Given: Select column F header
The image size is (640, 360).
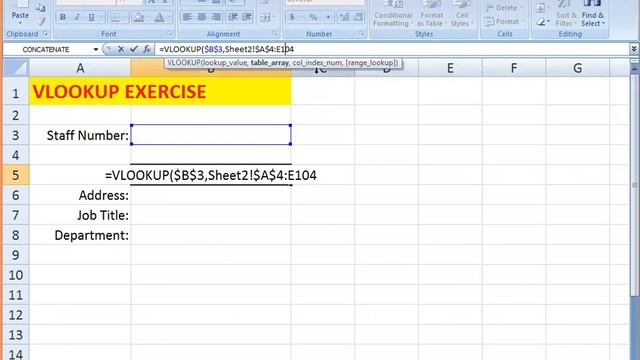Looking at the screenshot, I should coord(514,68).
